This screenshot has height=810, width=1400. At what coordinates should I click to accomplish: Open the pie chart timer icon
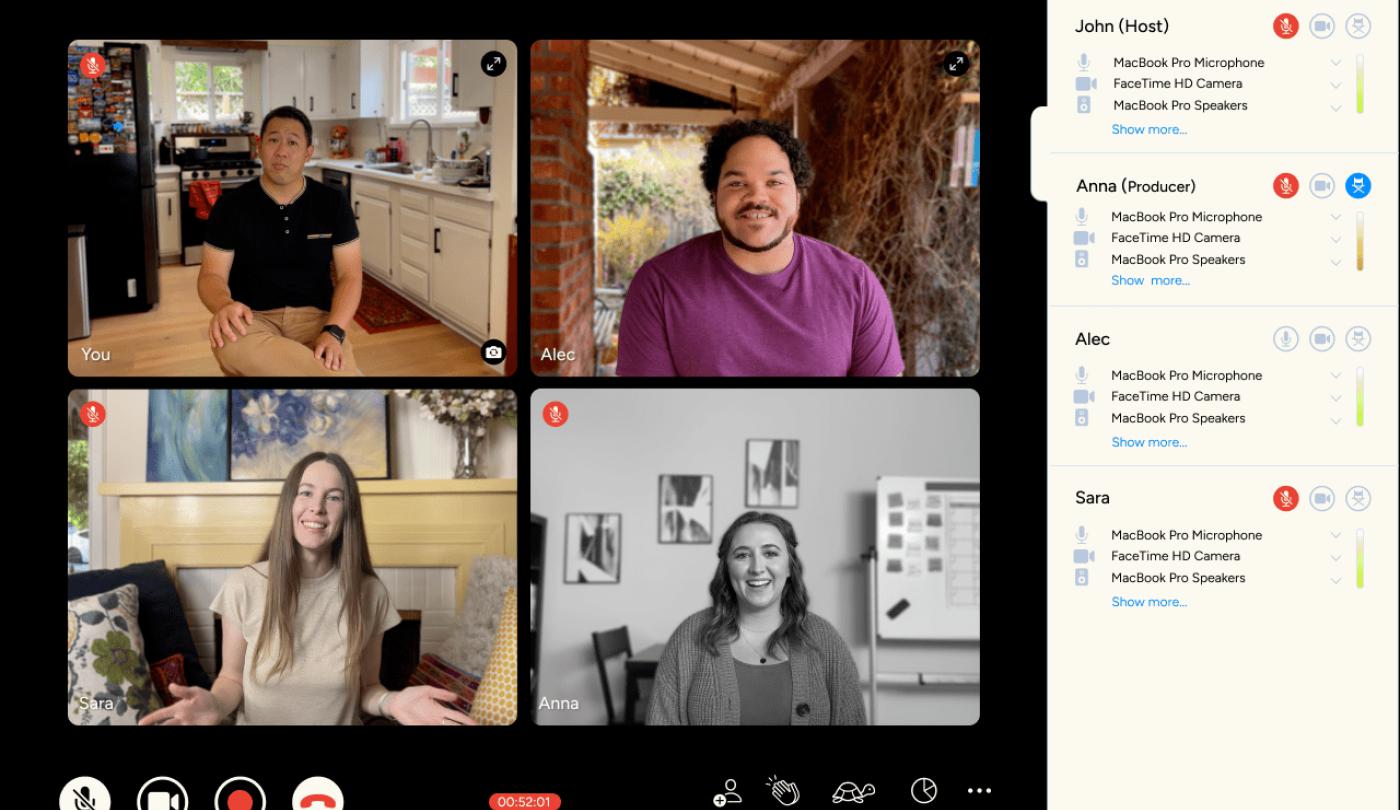pos(923,790)
